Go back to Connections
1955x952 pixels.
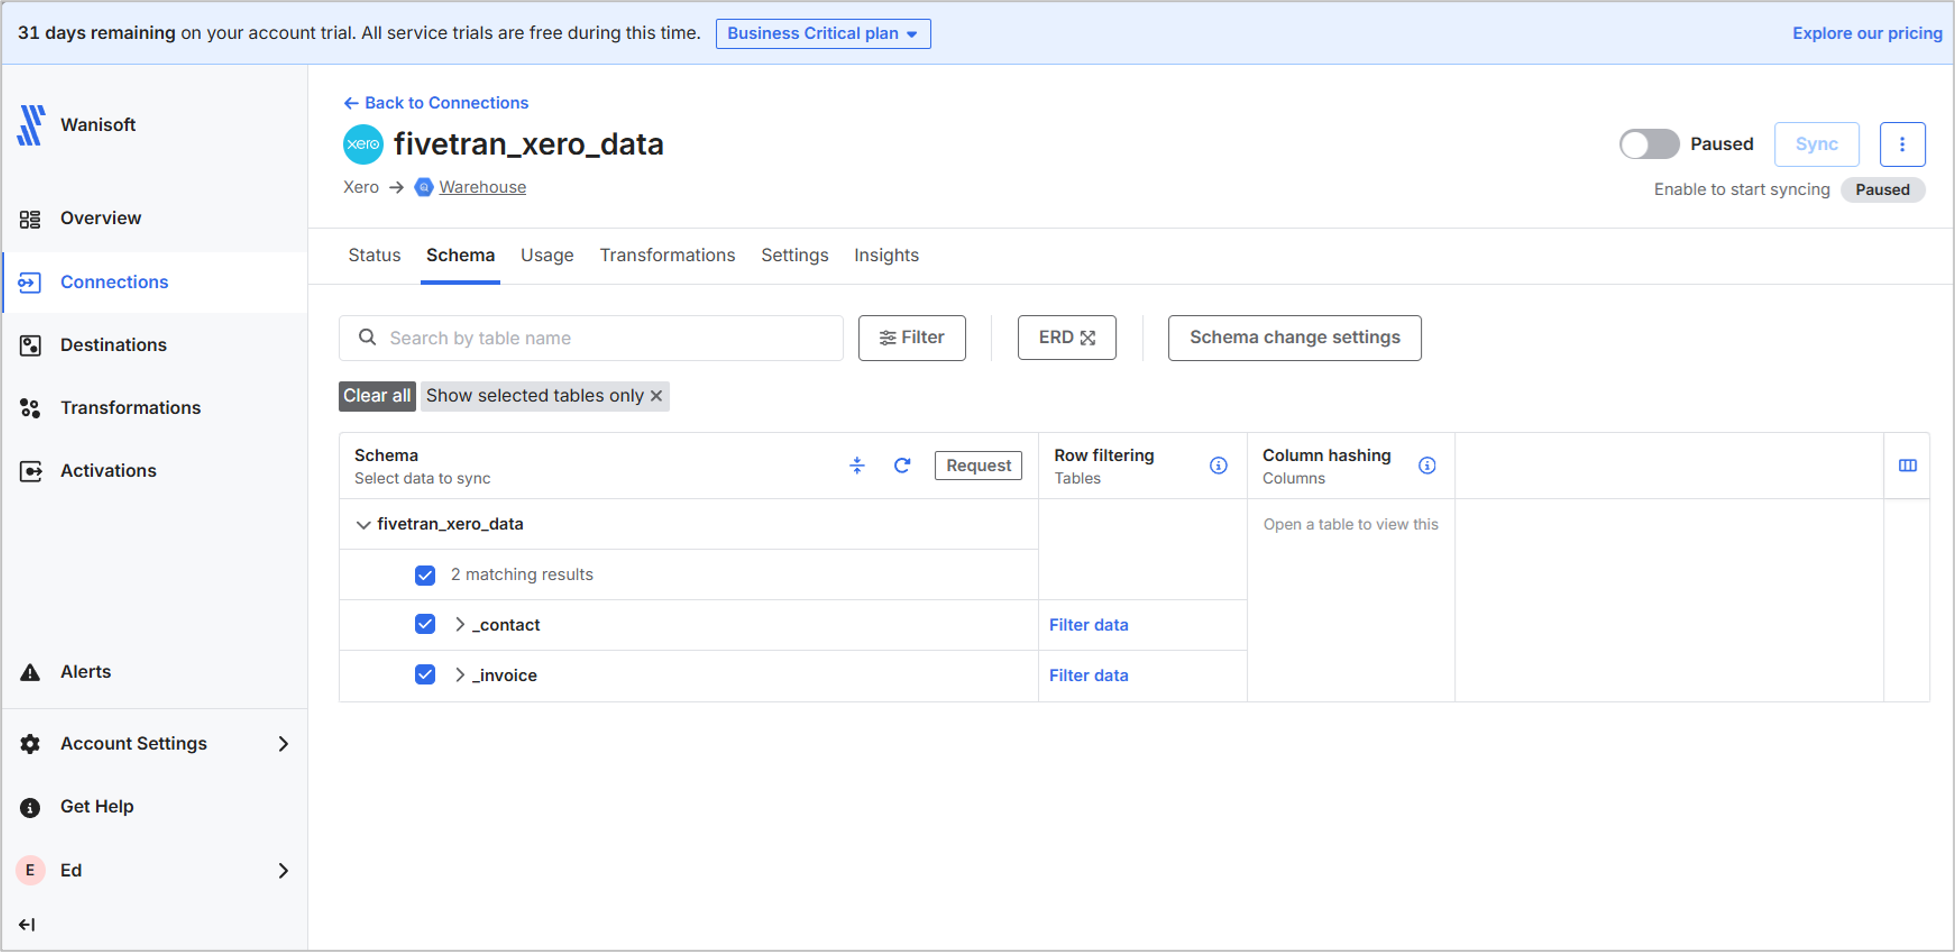(436, 103)
